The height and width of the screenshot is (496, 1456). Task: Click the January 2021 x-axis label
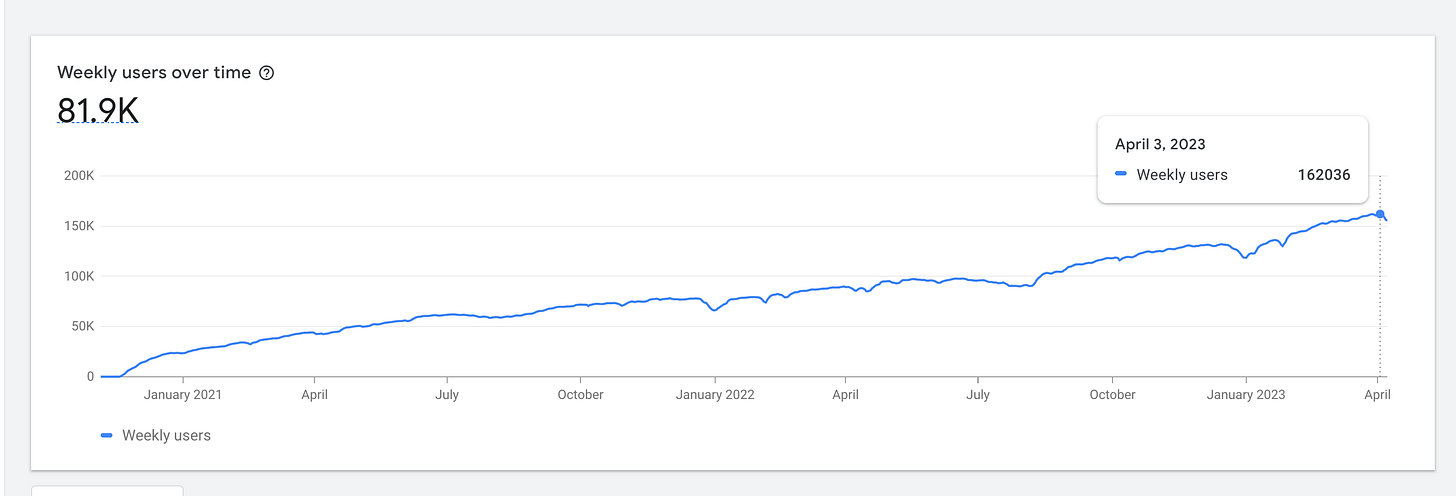(183, 394)
